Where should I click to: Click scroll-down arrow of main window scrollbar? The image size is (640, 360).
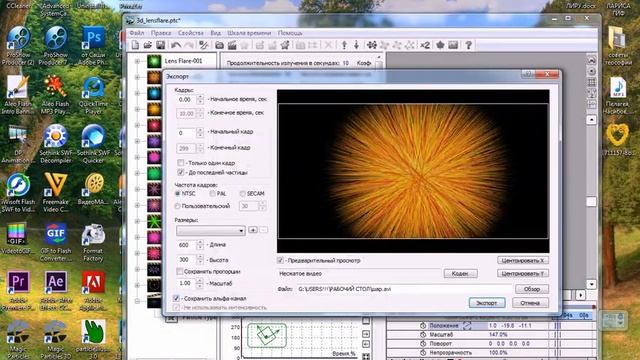591,284
